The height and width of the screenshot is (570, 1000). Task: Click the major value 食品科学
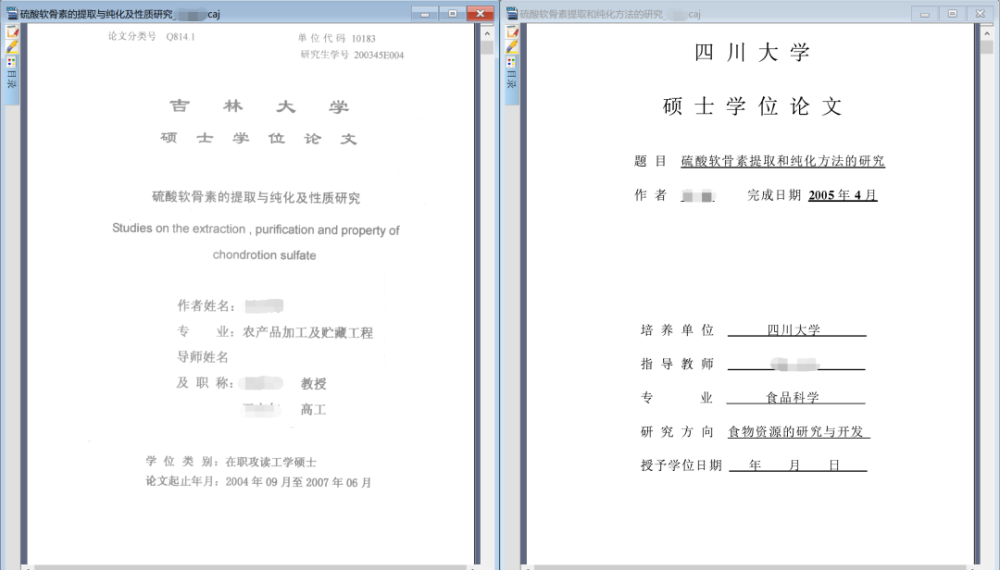coord(793,398)
